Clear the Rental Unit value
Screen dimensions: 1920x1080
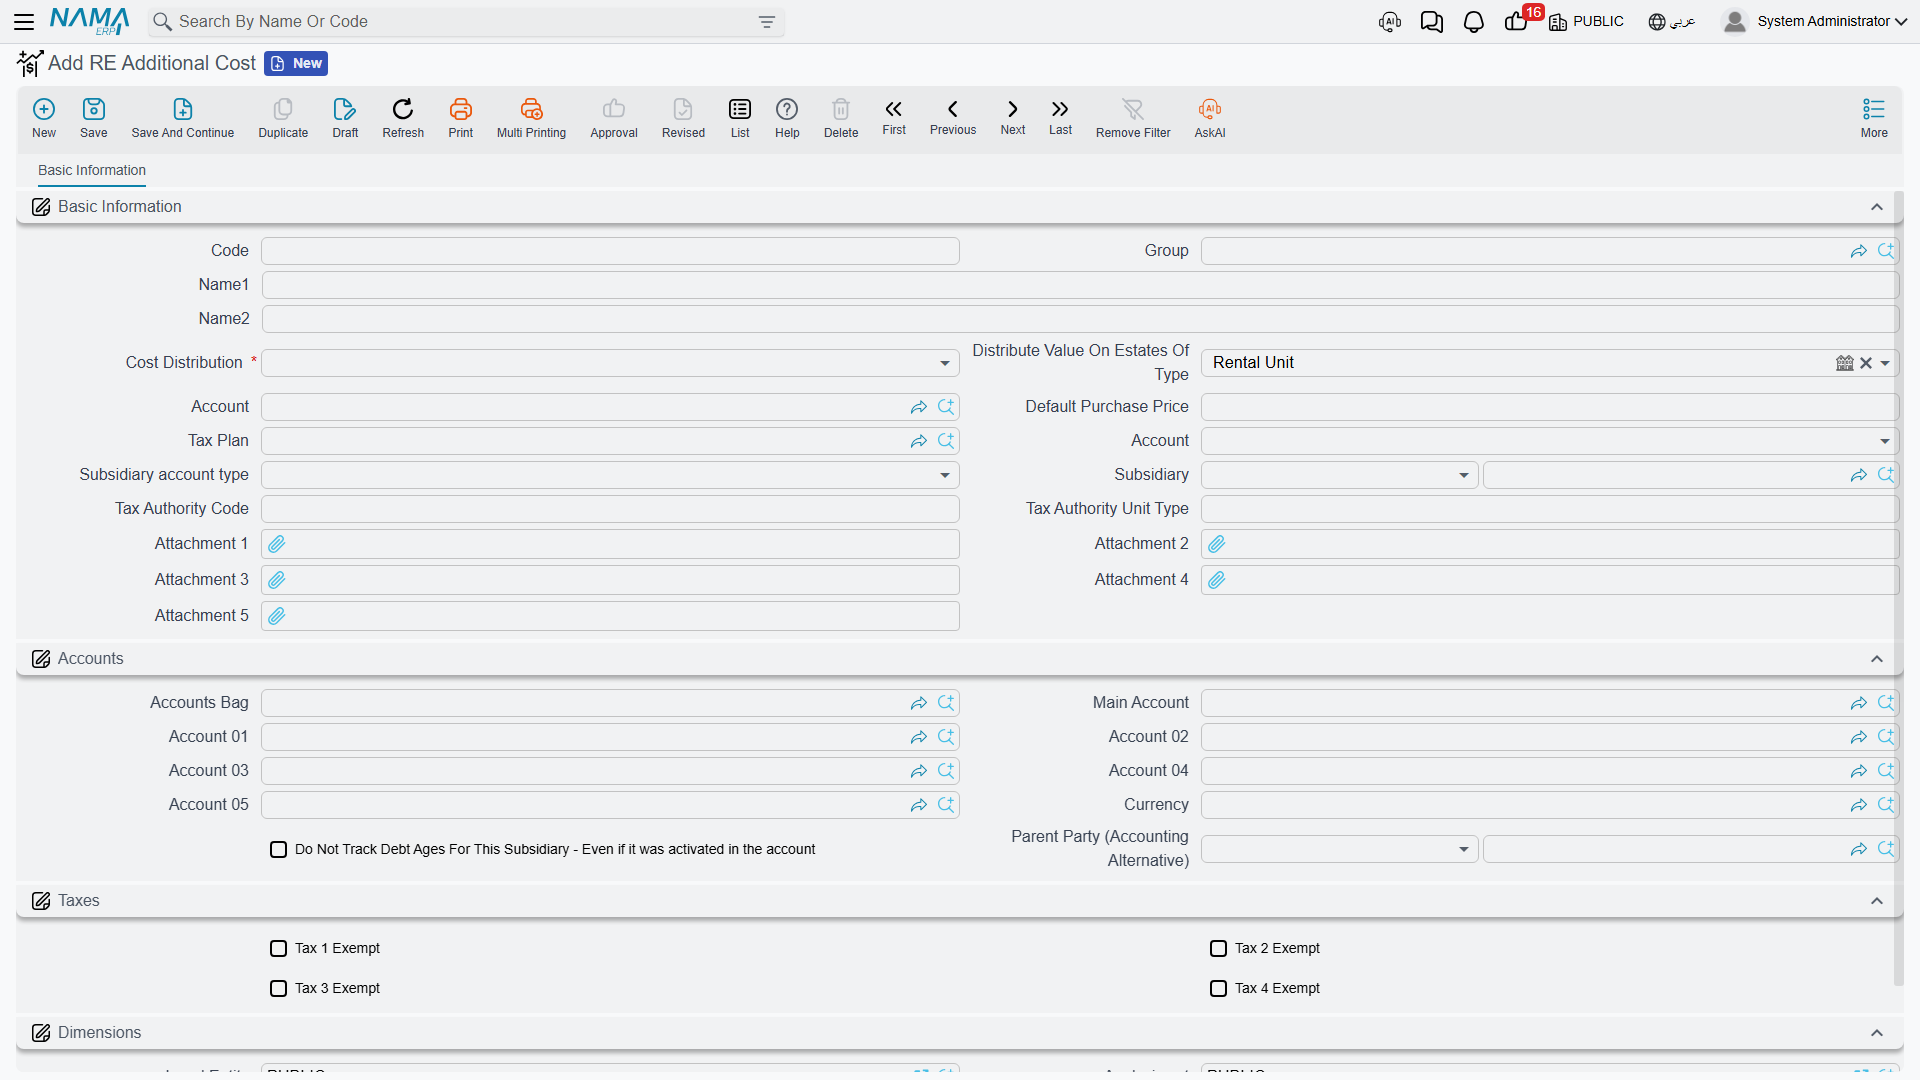click(x=1866, y=363)
